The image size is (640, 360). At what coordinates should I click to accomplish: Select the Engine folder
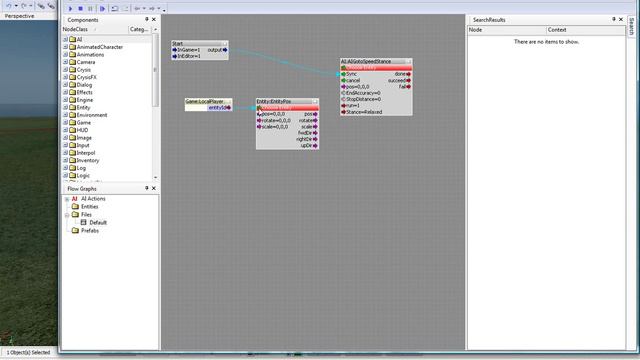point(84,100)
